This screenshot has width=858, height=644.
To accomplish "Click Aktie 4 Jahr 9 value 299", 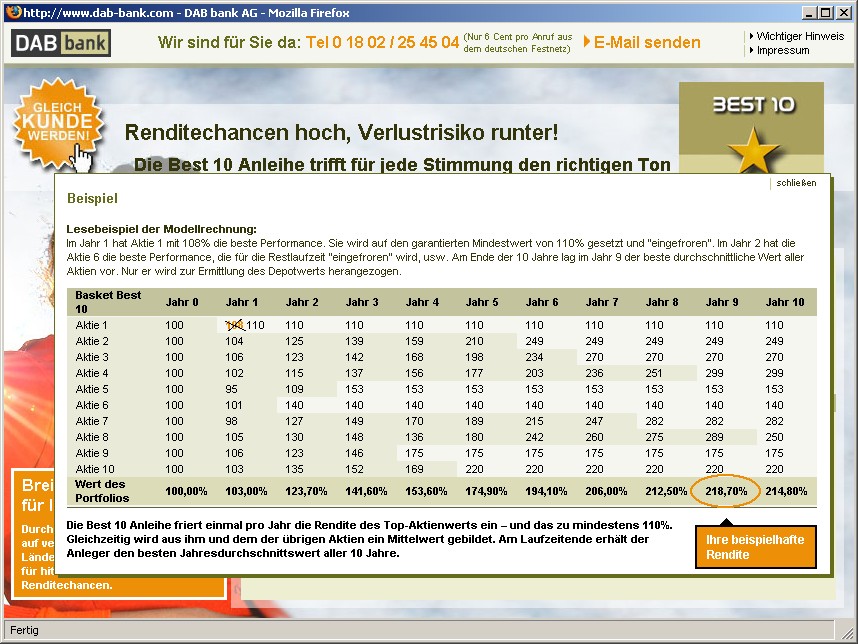I will click(714, 373).
